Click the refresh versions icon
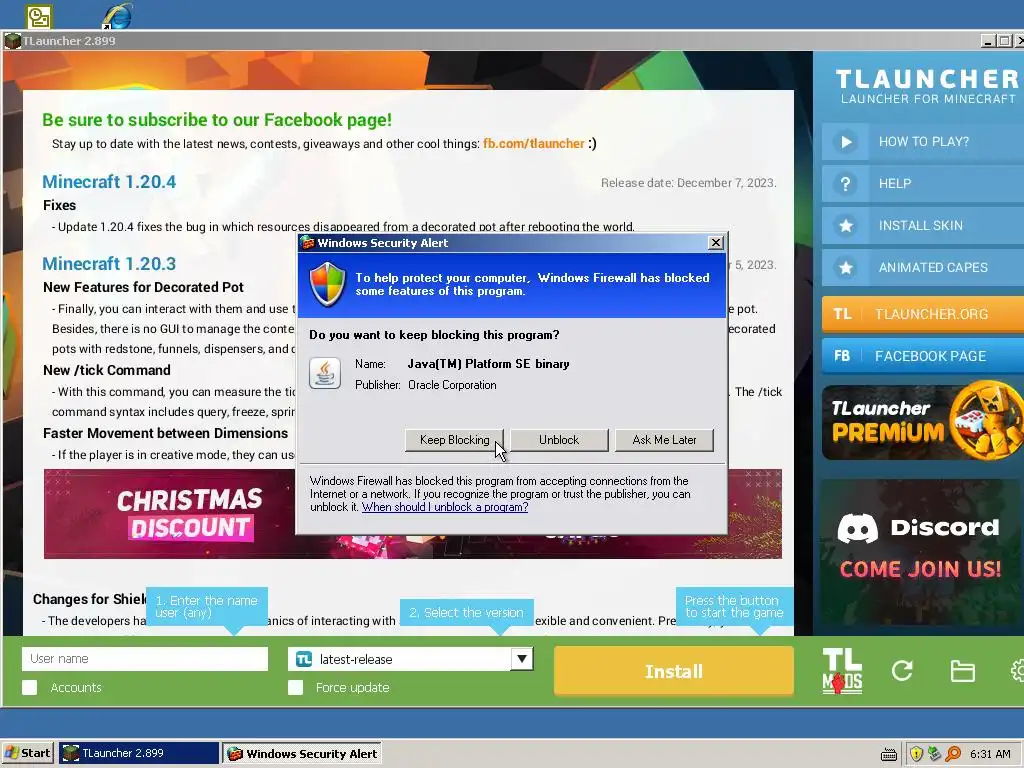This screenshot has height=768, width=1024. click(903, 671)
